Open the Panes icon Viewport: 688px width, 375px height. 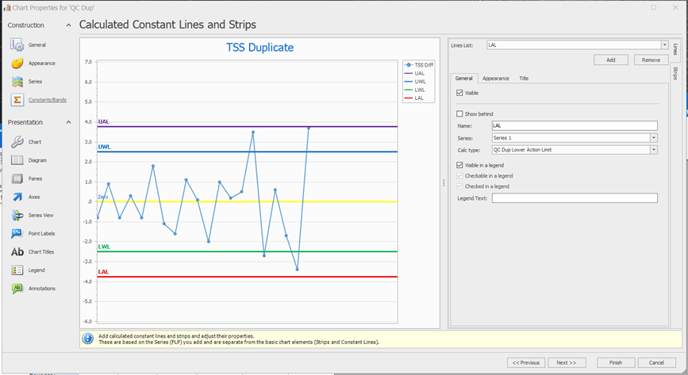coord(17,179)
